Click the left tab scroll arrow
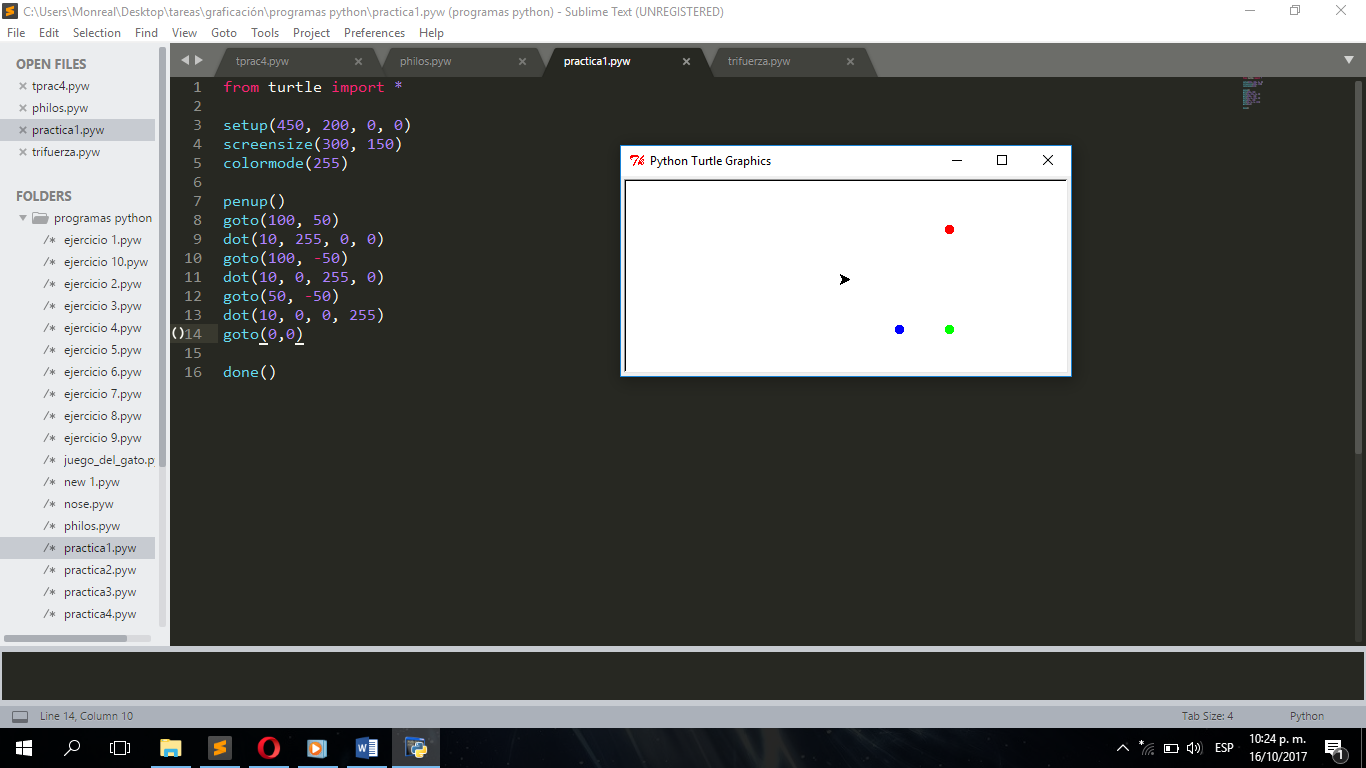This screenshot has width=1366, height=768. click(184, 60)
